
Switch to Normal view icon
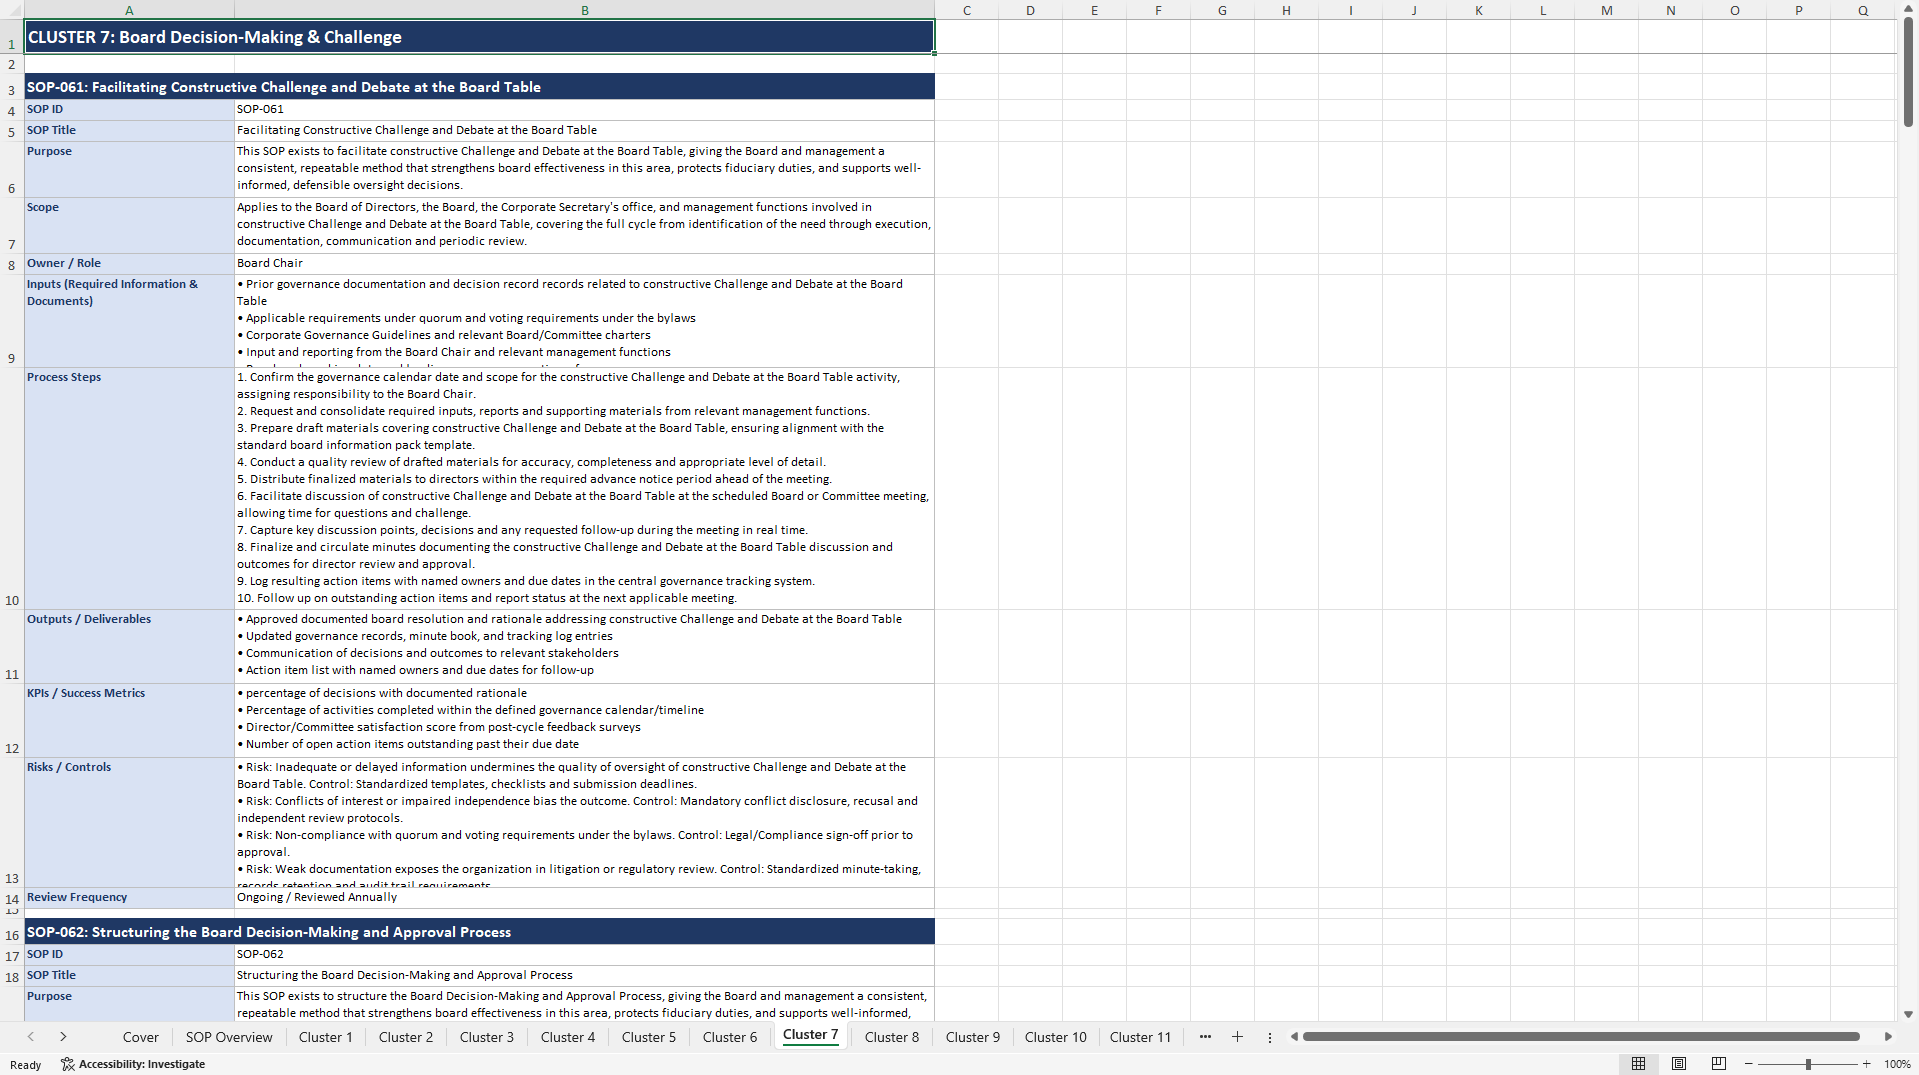pyautogui.click(x=1638, y=1064)
